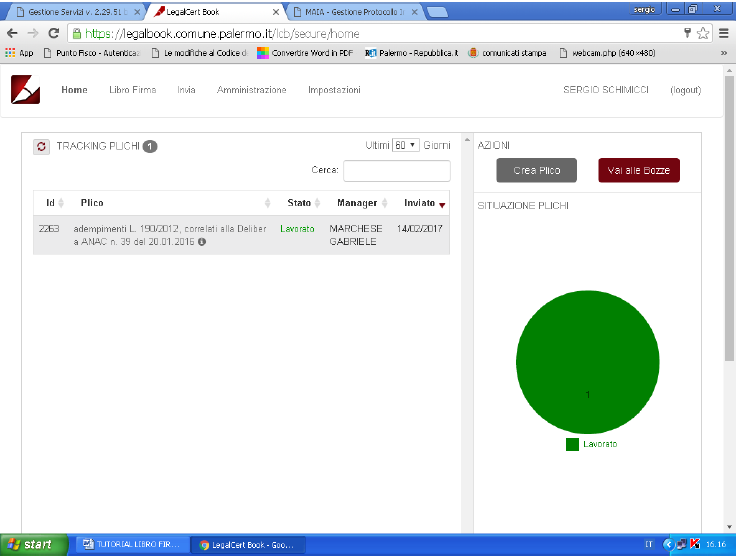This screenshot has height=556, width=736.
Task: Click the SERGIO SCHIMICCI user name
Action: [606, 90]
